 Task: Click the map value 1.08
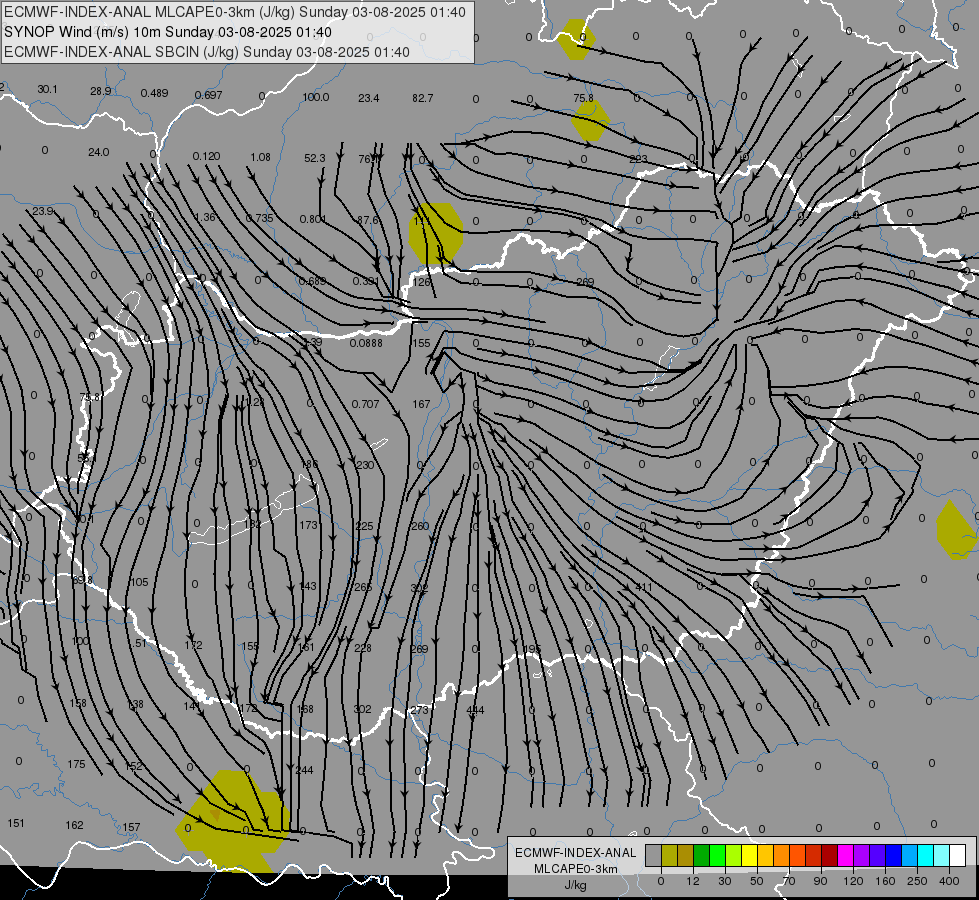click(x=260, y=157)
